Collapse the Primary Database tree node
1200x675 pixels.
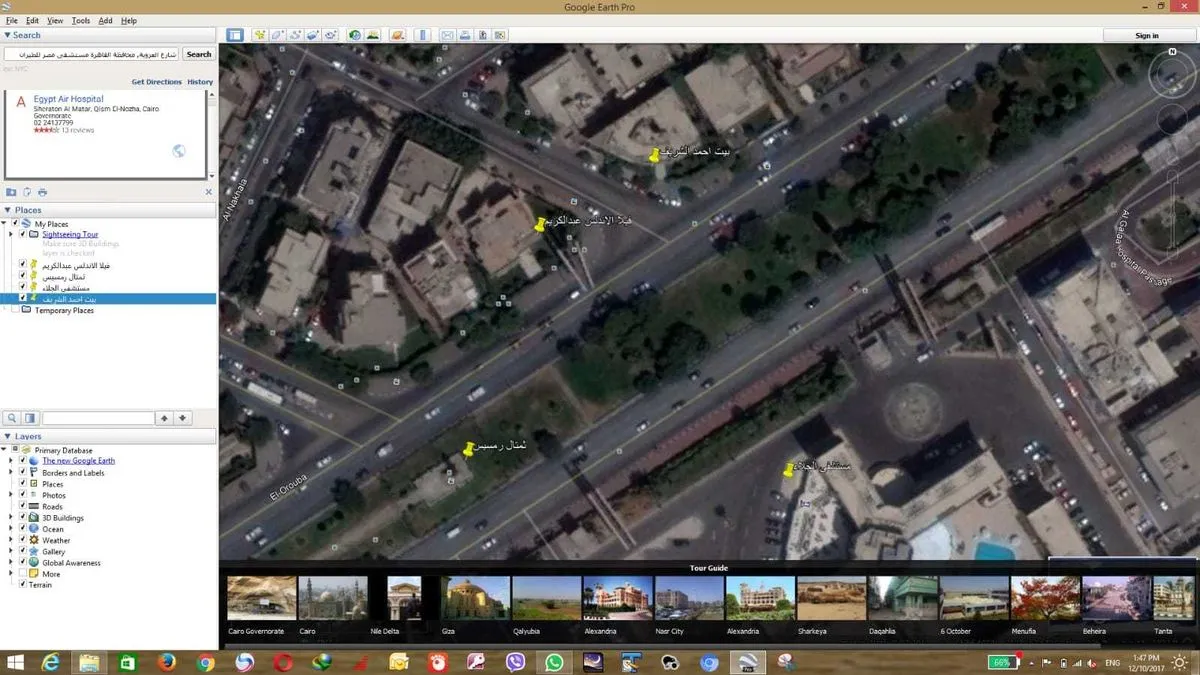click(x=6, y=451)
